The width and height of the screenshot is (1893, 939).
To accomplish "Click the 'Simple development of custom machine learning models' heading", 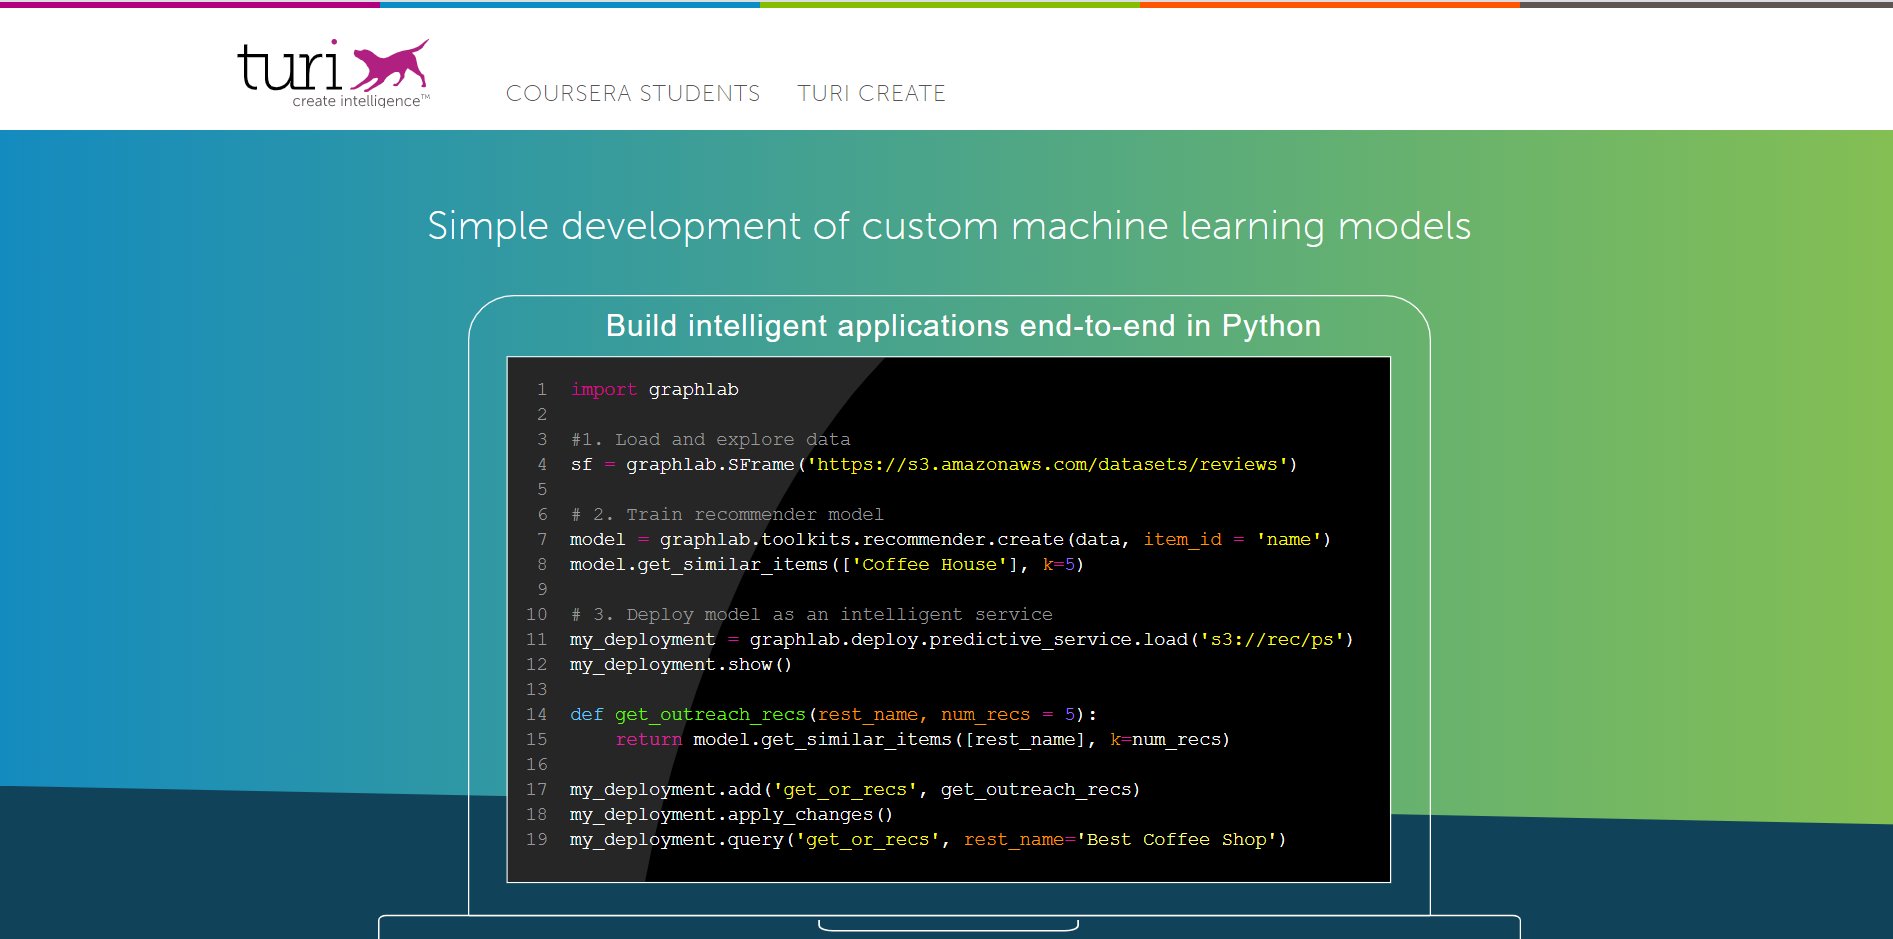I will pos(949,226).
